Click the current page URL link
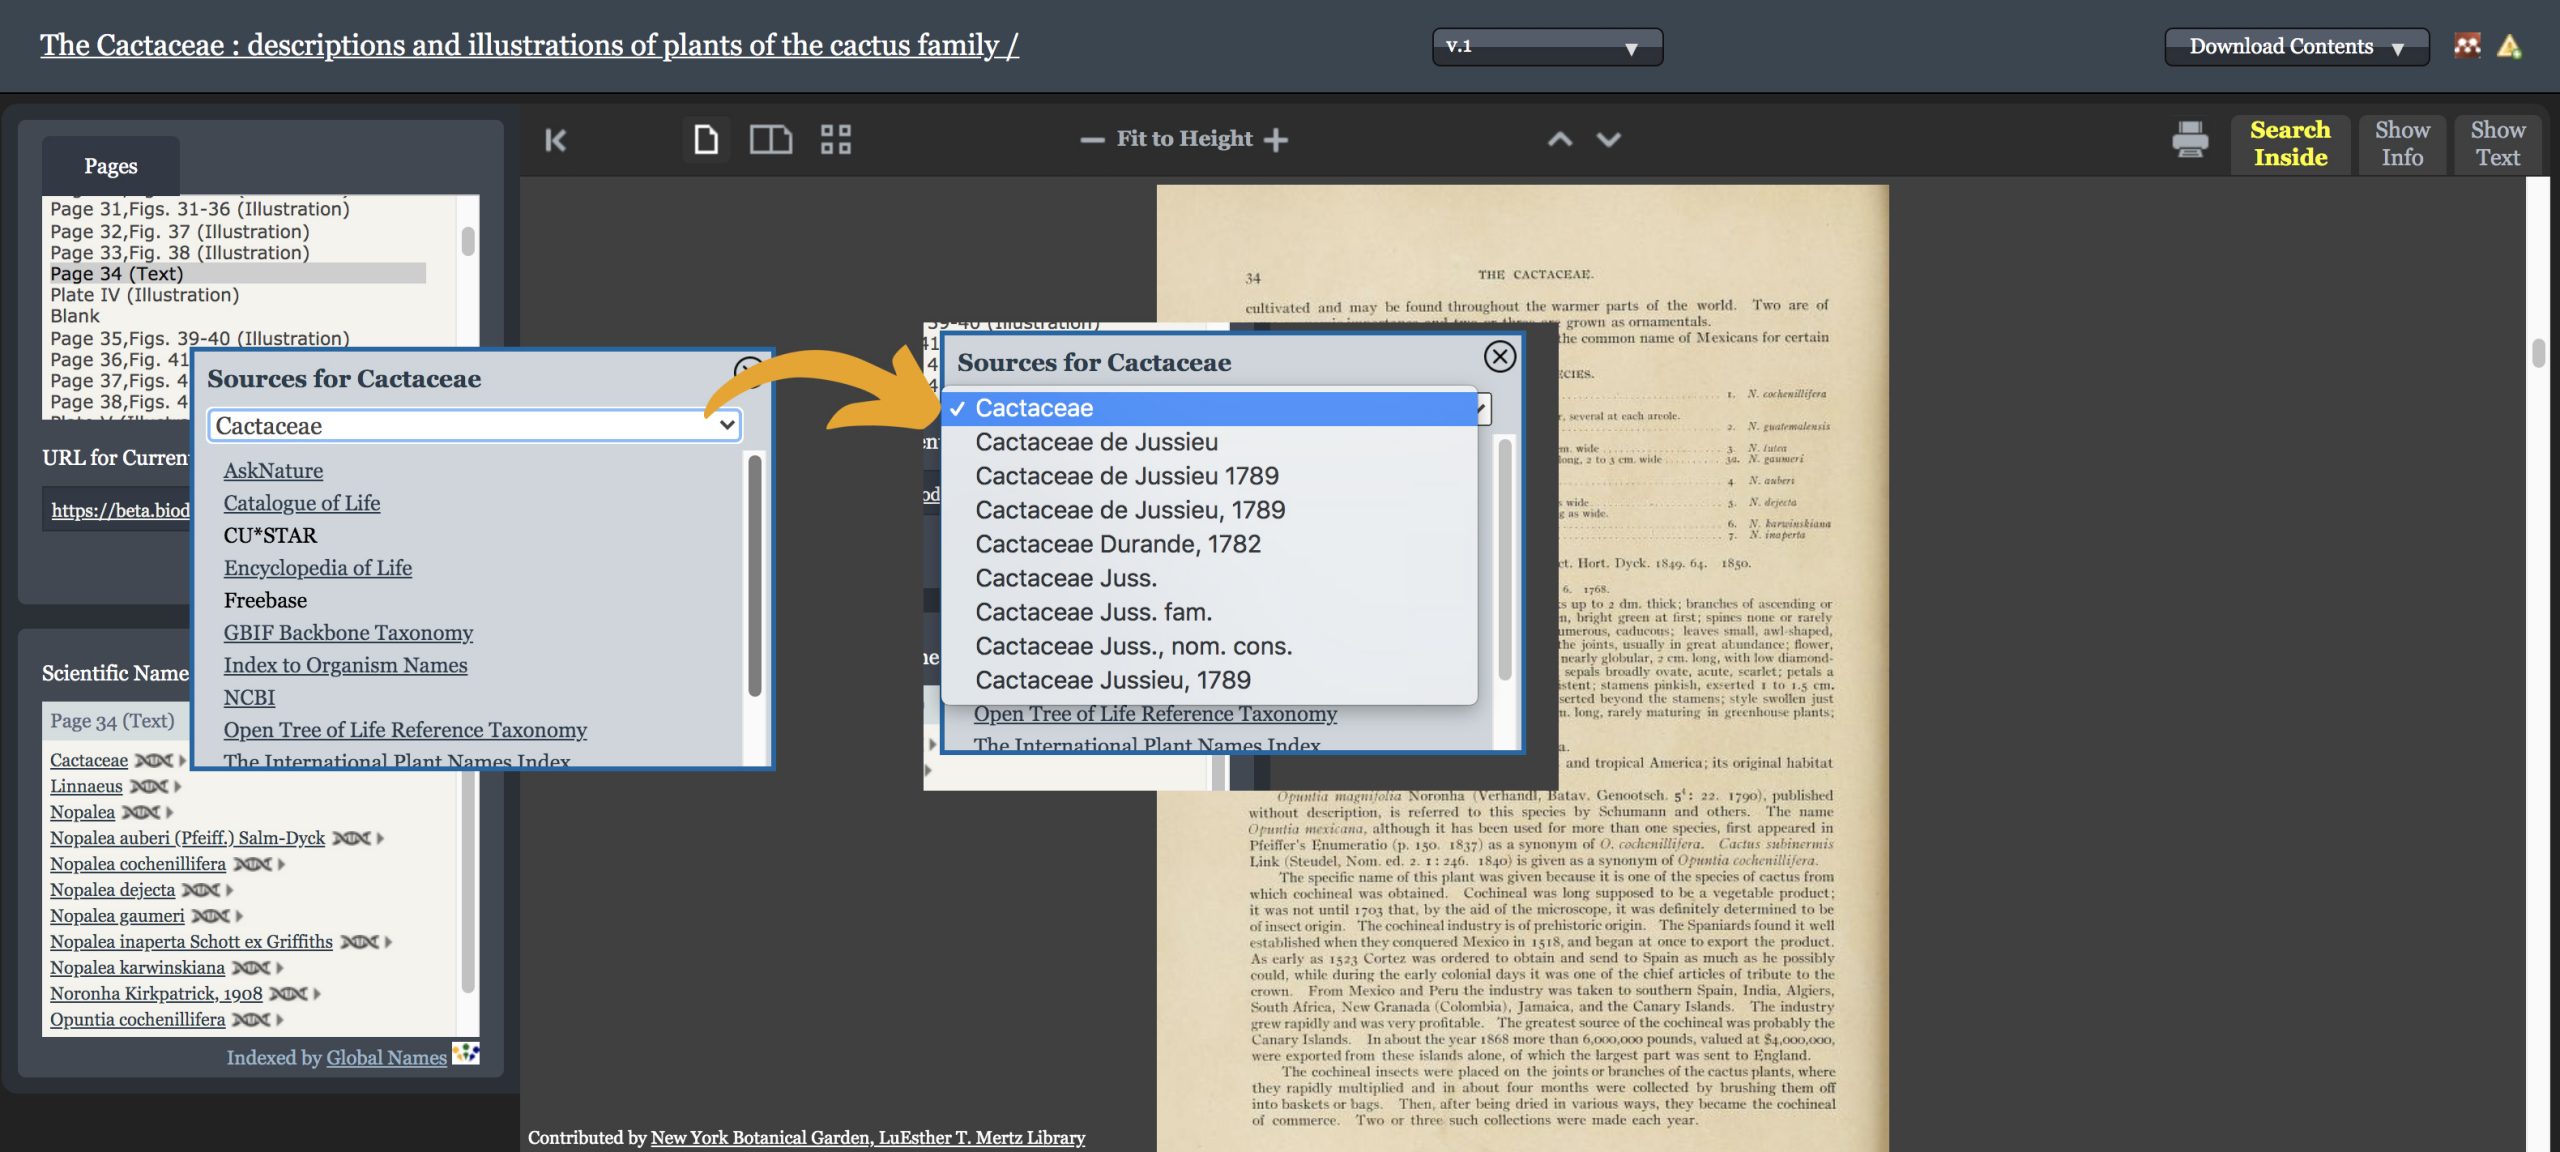 click(x=120, y=511)
